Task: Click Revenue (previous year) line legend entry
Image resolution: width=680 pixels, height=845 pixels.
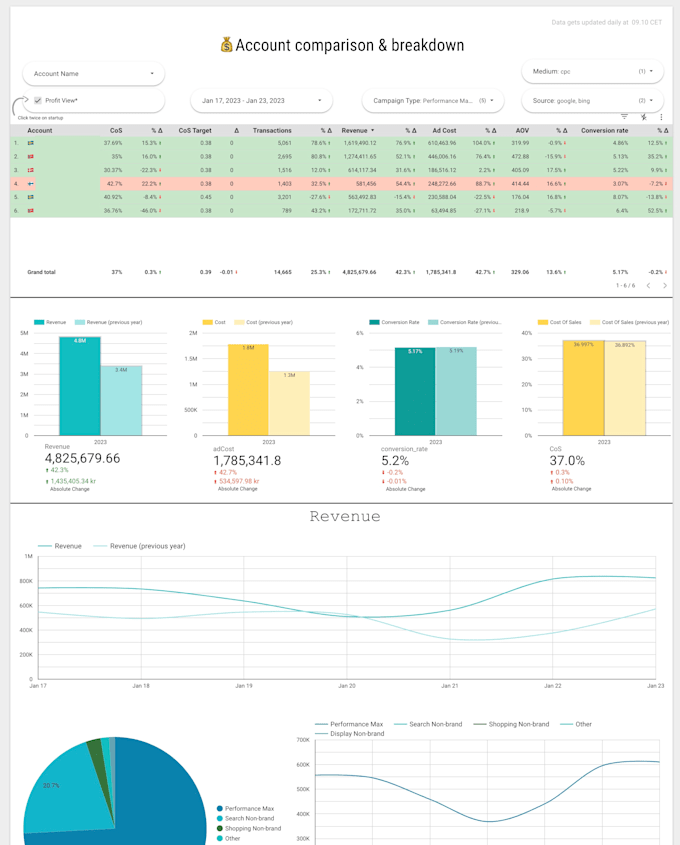Action: coord(139,546)
